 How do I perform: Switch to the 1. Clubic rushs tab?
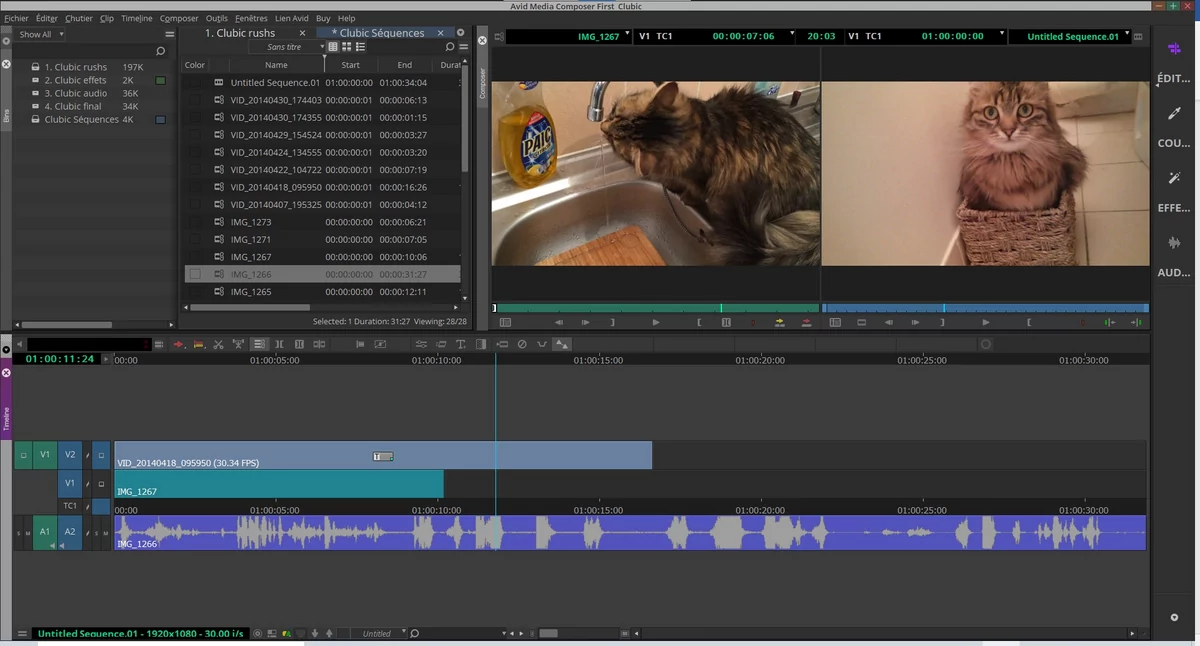(x=240, y=33)
